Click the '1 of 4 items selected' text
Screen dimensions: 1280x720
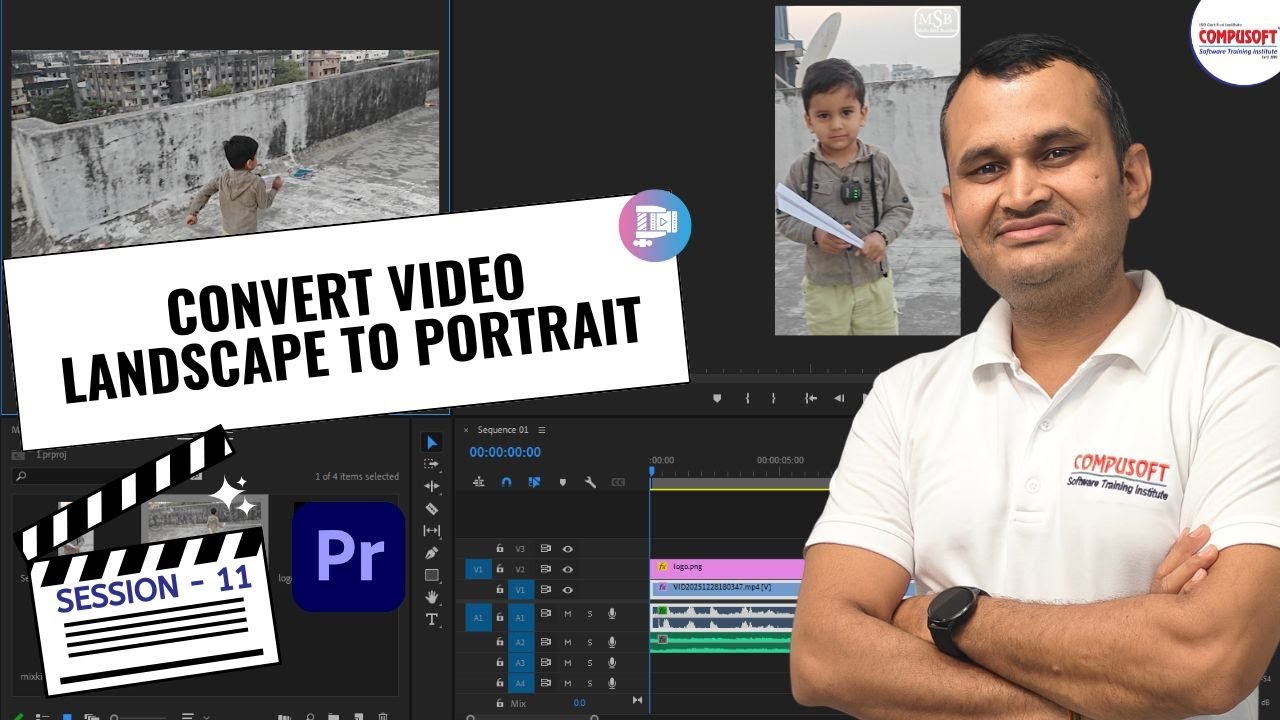pos(357,477)
